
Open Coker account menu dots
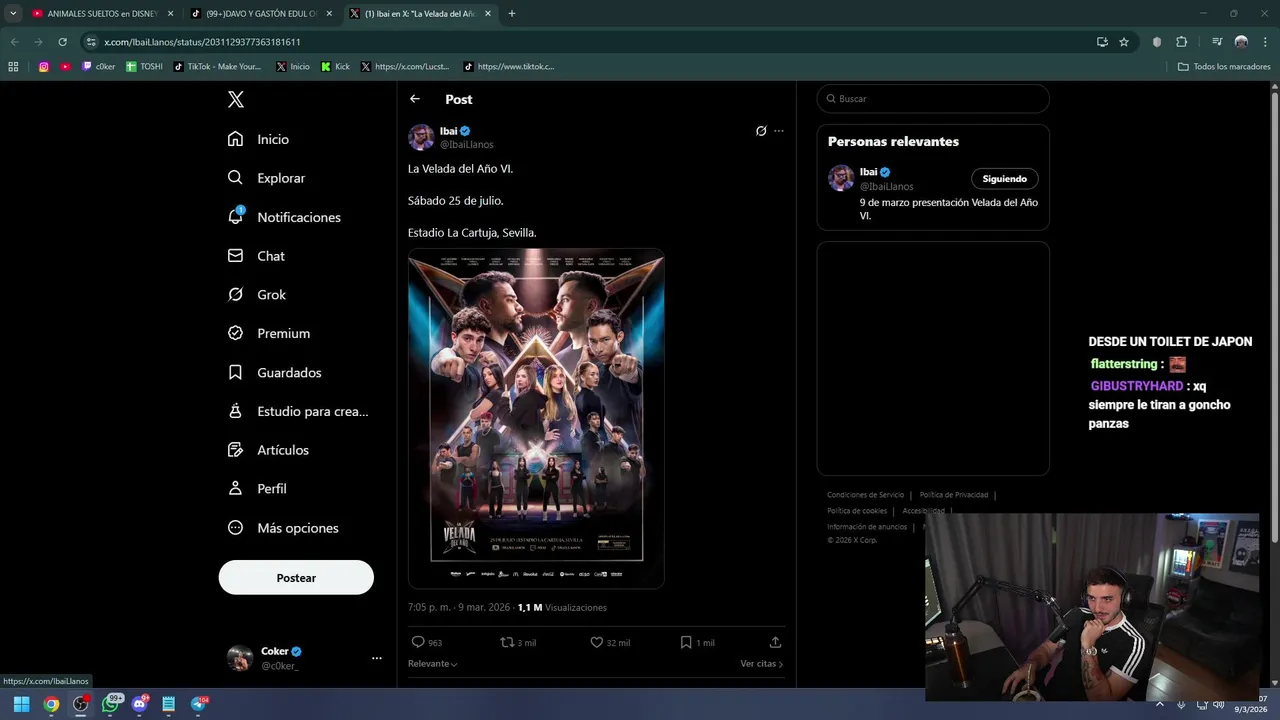[x=377, y=658]
